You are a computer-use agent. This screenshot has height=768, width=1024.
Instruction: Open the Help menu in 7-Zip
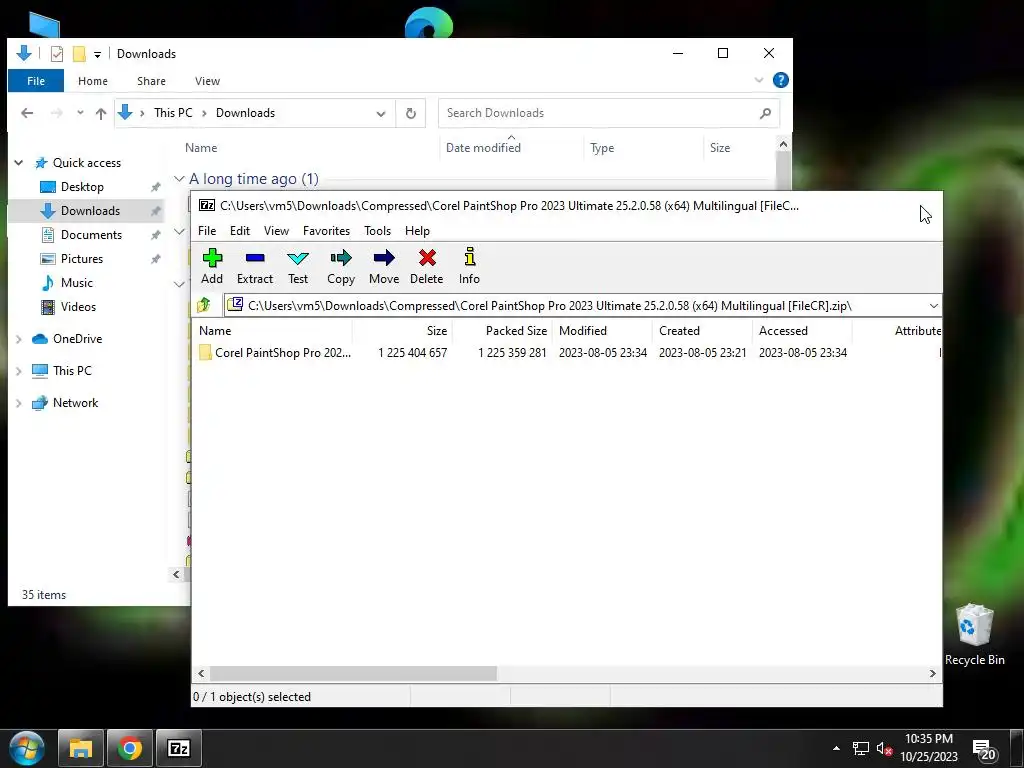coord(417,231)
